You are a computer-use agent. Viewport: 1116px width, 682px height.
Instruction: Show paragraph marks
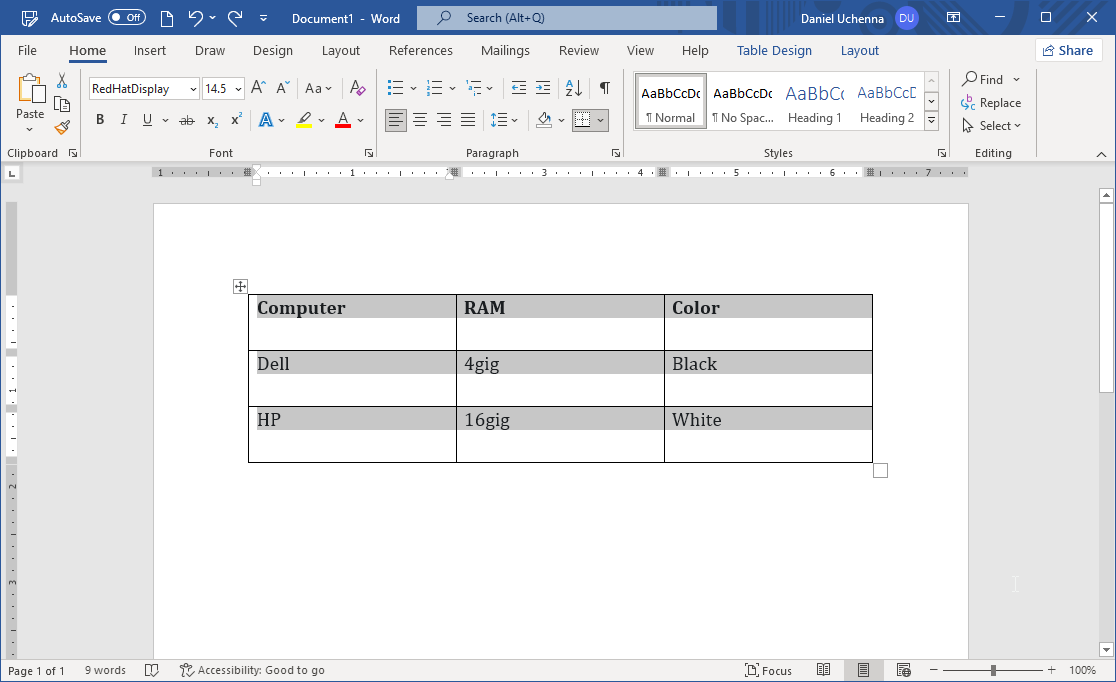tap(604, 88)
